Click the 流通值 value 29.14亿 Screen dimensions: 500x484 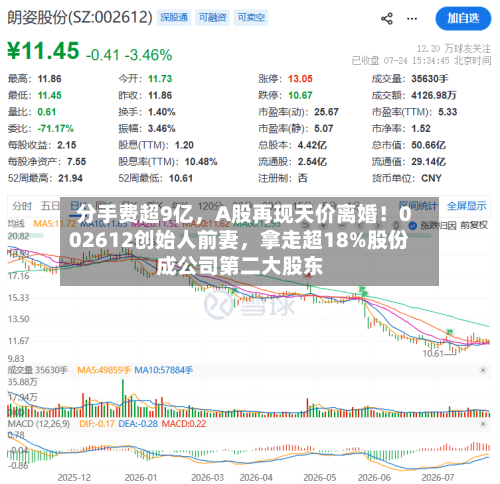tap(428, 162)
